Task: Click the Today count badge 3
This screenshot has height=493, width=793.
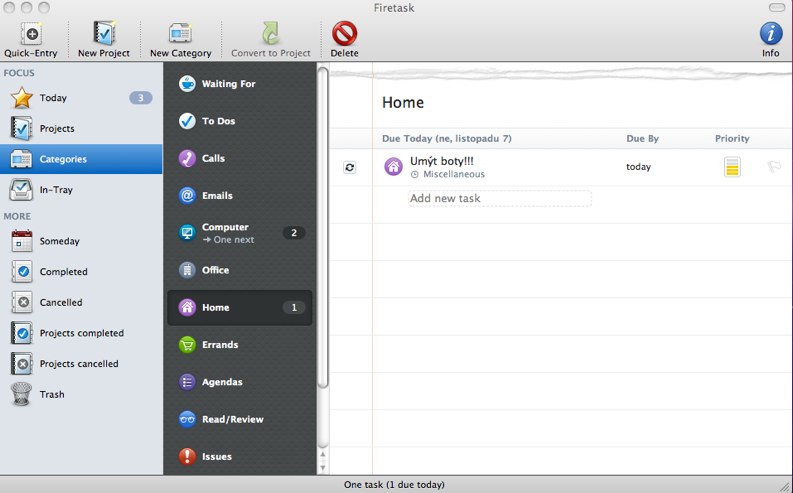Action: click(141, 98)
